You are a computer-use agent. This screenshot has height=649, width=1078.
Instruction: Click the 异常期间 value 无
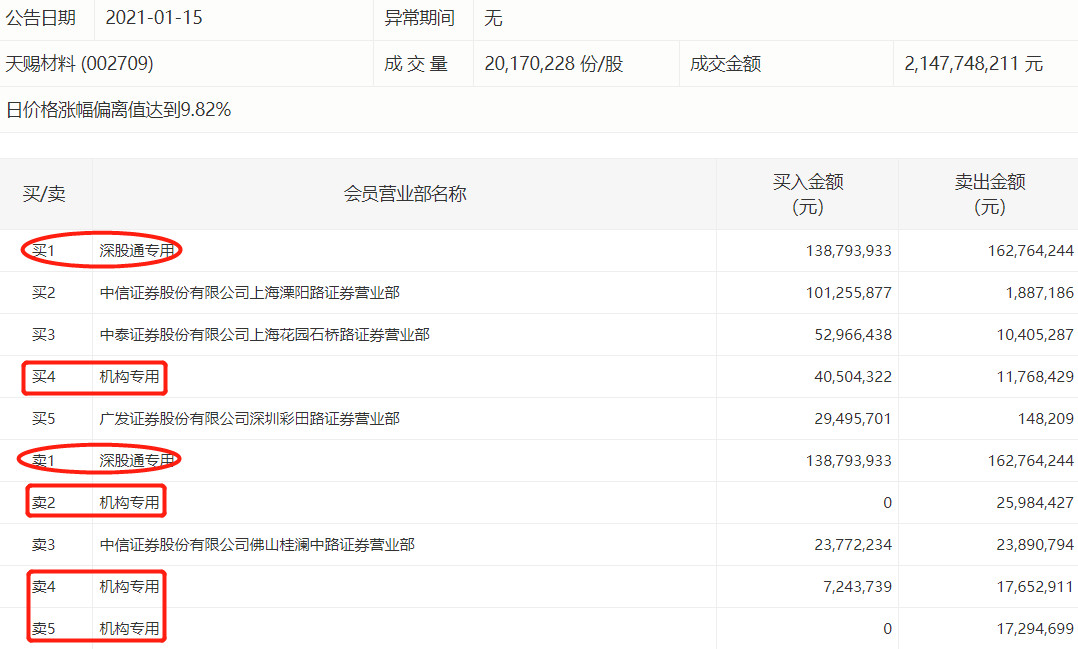click(x=493, y=18)
